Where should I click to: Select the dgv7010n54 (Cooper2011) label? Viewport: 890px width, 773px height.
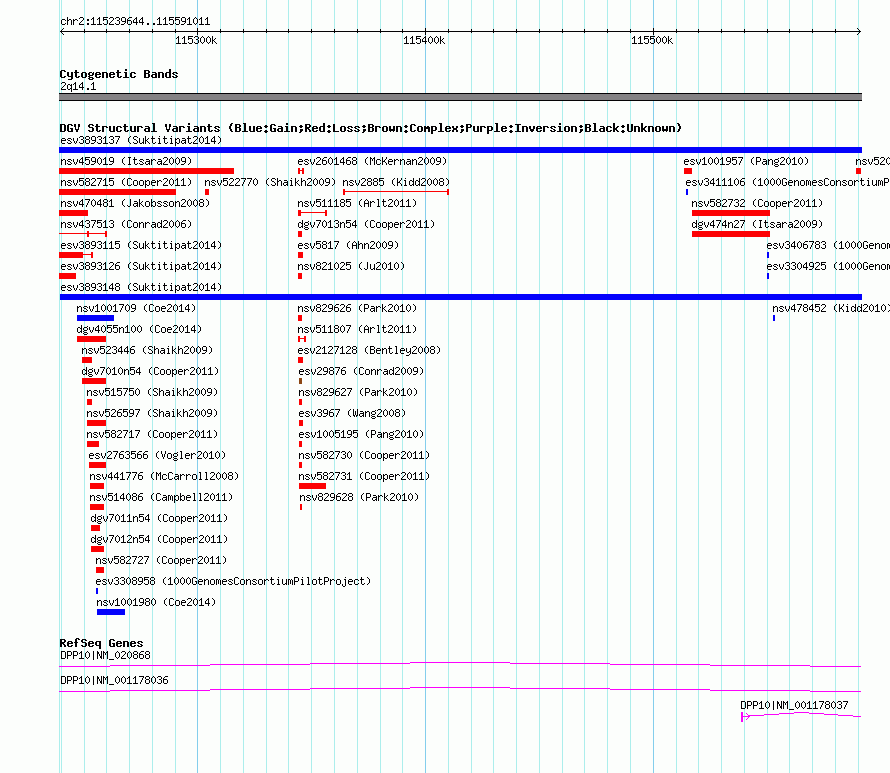tap(150, 371)
